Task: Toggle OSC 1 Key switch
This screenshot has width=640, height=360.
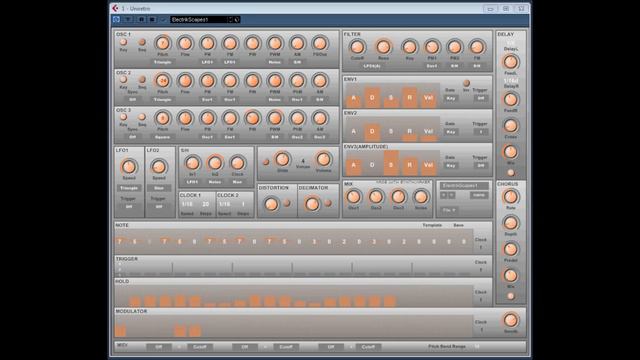Action: [x=123, y=42]
